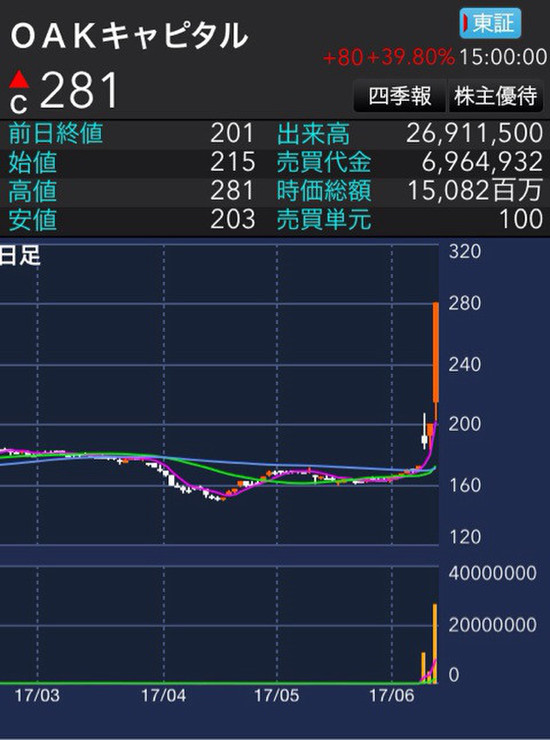Click the +39.80% change percentage

(x=410, y=57)
